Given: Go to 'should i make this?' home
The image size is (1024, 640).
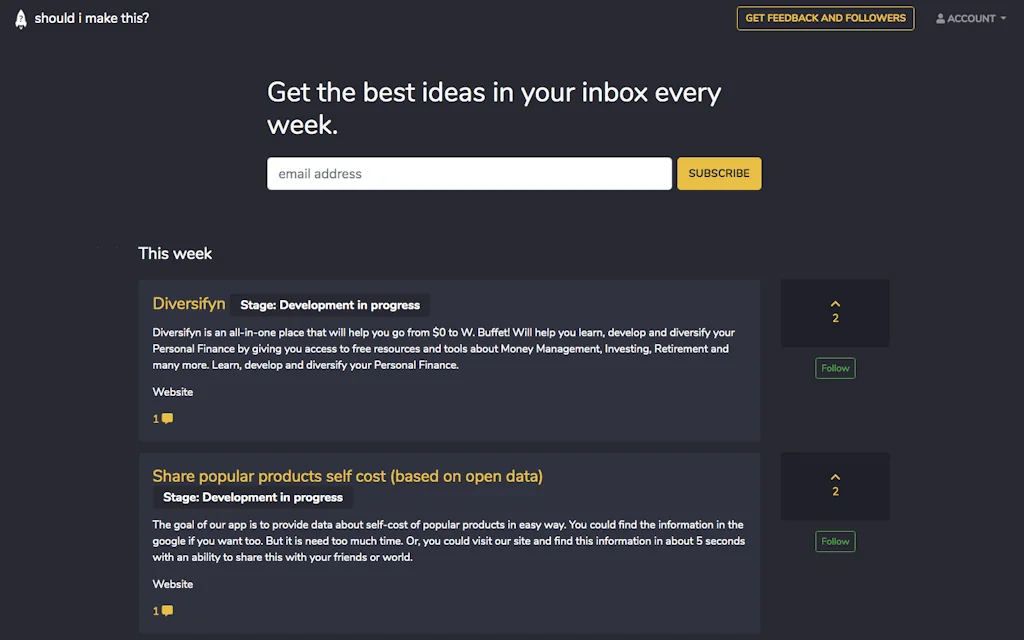Looking at the screenshot, I should (91, 18).
